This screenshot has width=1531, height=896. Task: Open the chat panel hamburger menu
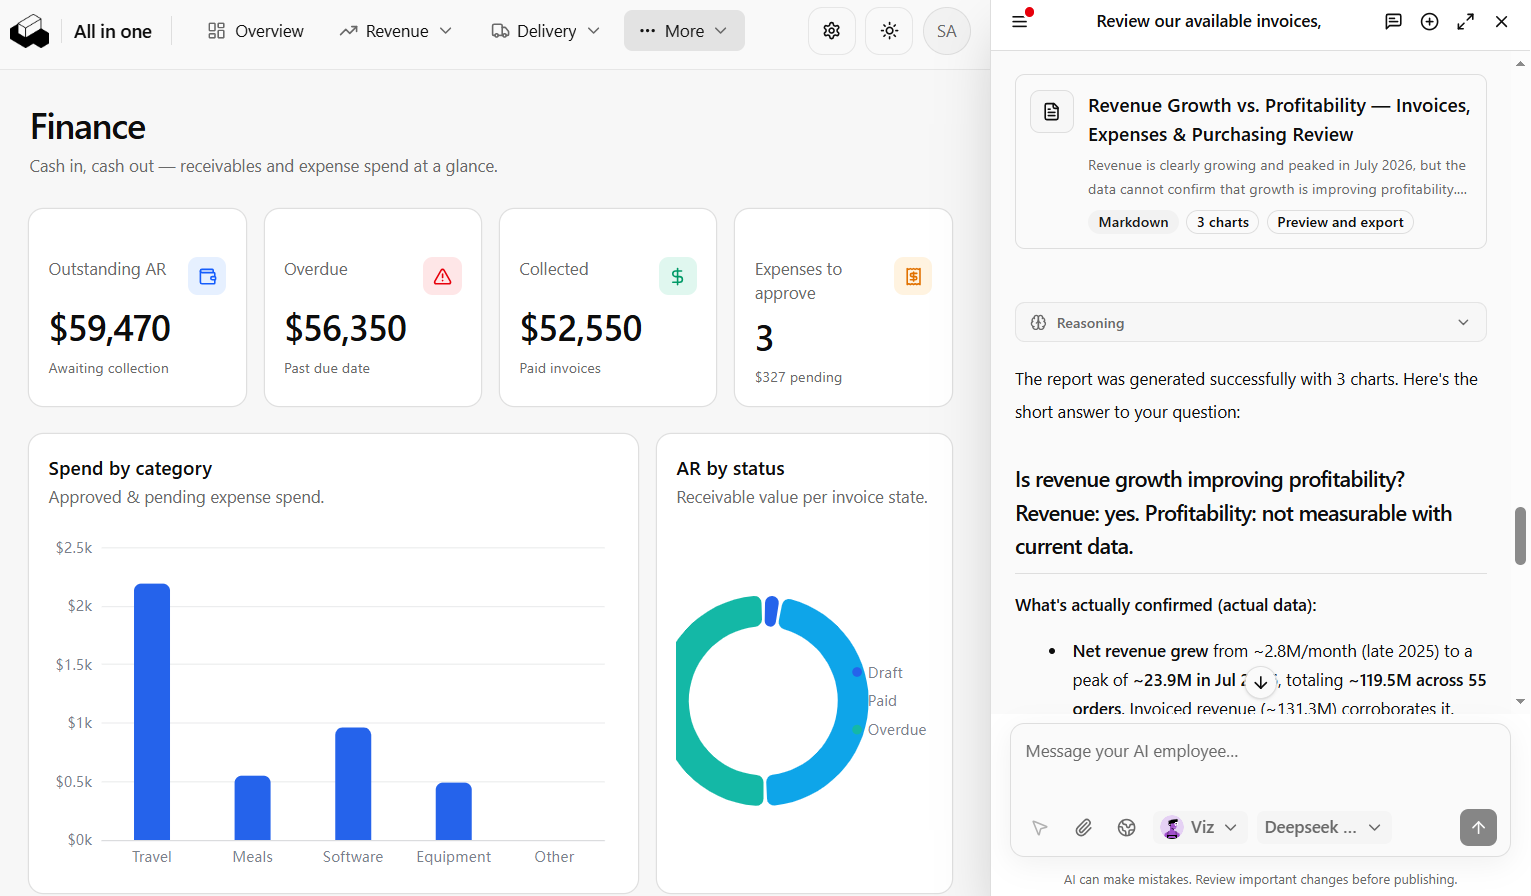pos(1020,21)
